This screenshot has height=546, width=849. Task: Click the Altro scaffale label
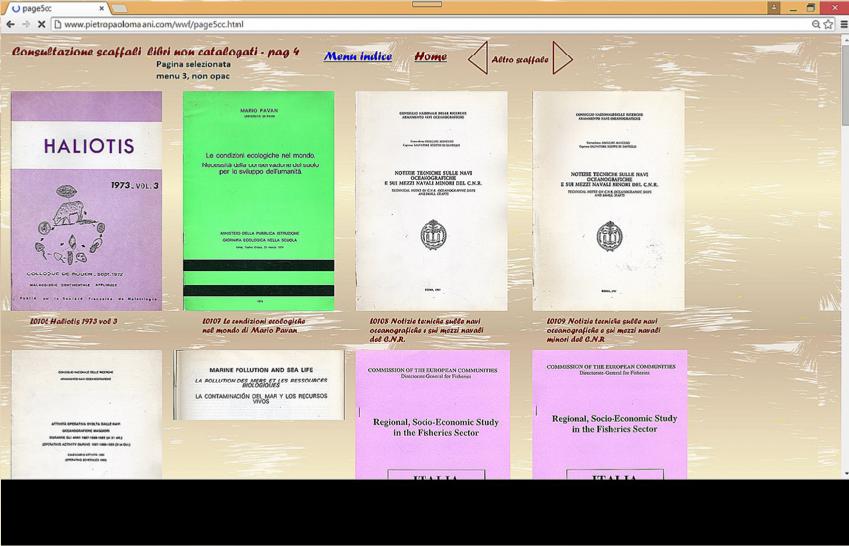click(x=520, y=60)
